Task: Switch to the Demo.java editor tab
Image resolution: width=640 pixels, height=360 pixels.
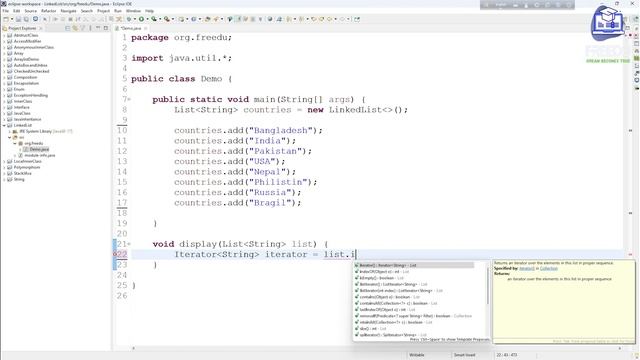Action: (x=131, y=28)
